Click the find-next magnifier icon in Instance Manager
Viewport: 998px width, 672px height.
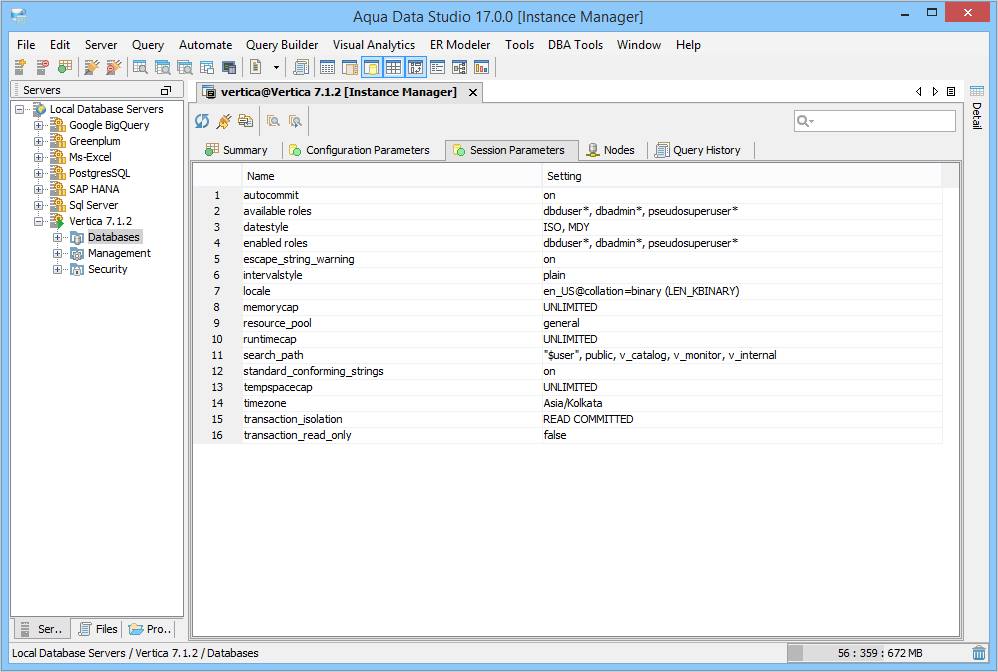click(295, 121)
